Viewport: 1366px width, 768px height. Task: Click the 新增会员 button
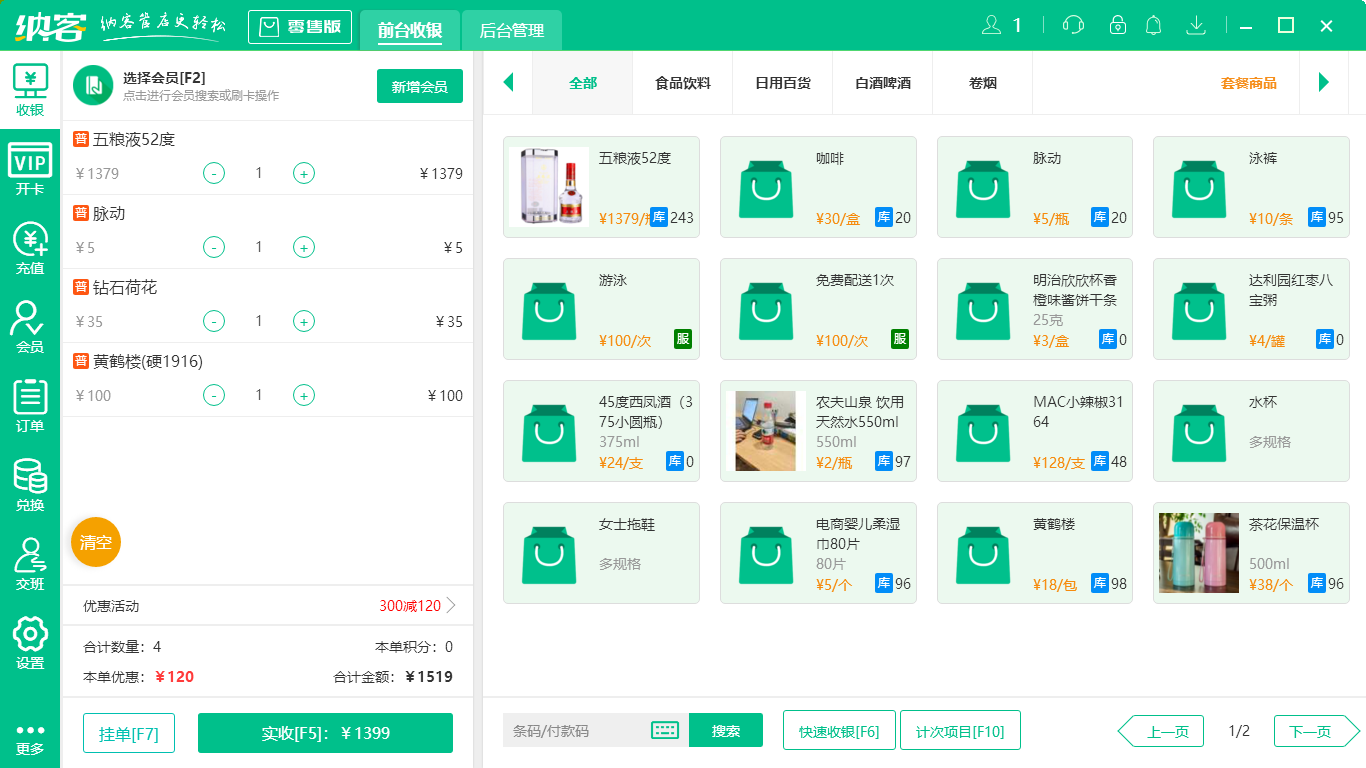coord(419,87)
